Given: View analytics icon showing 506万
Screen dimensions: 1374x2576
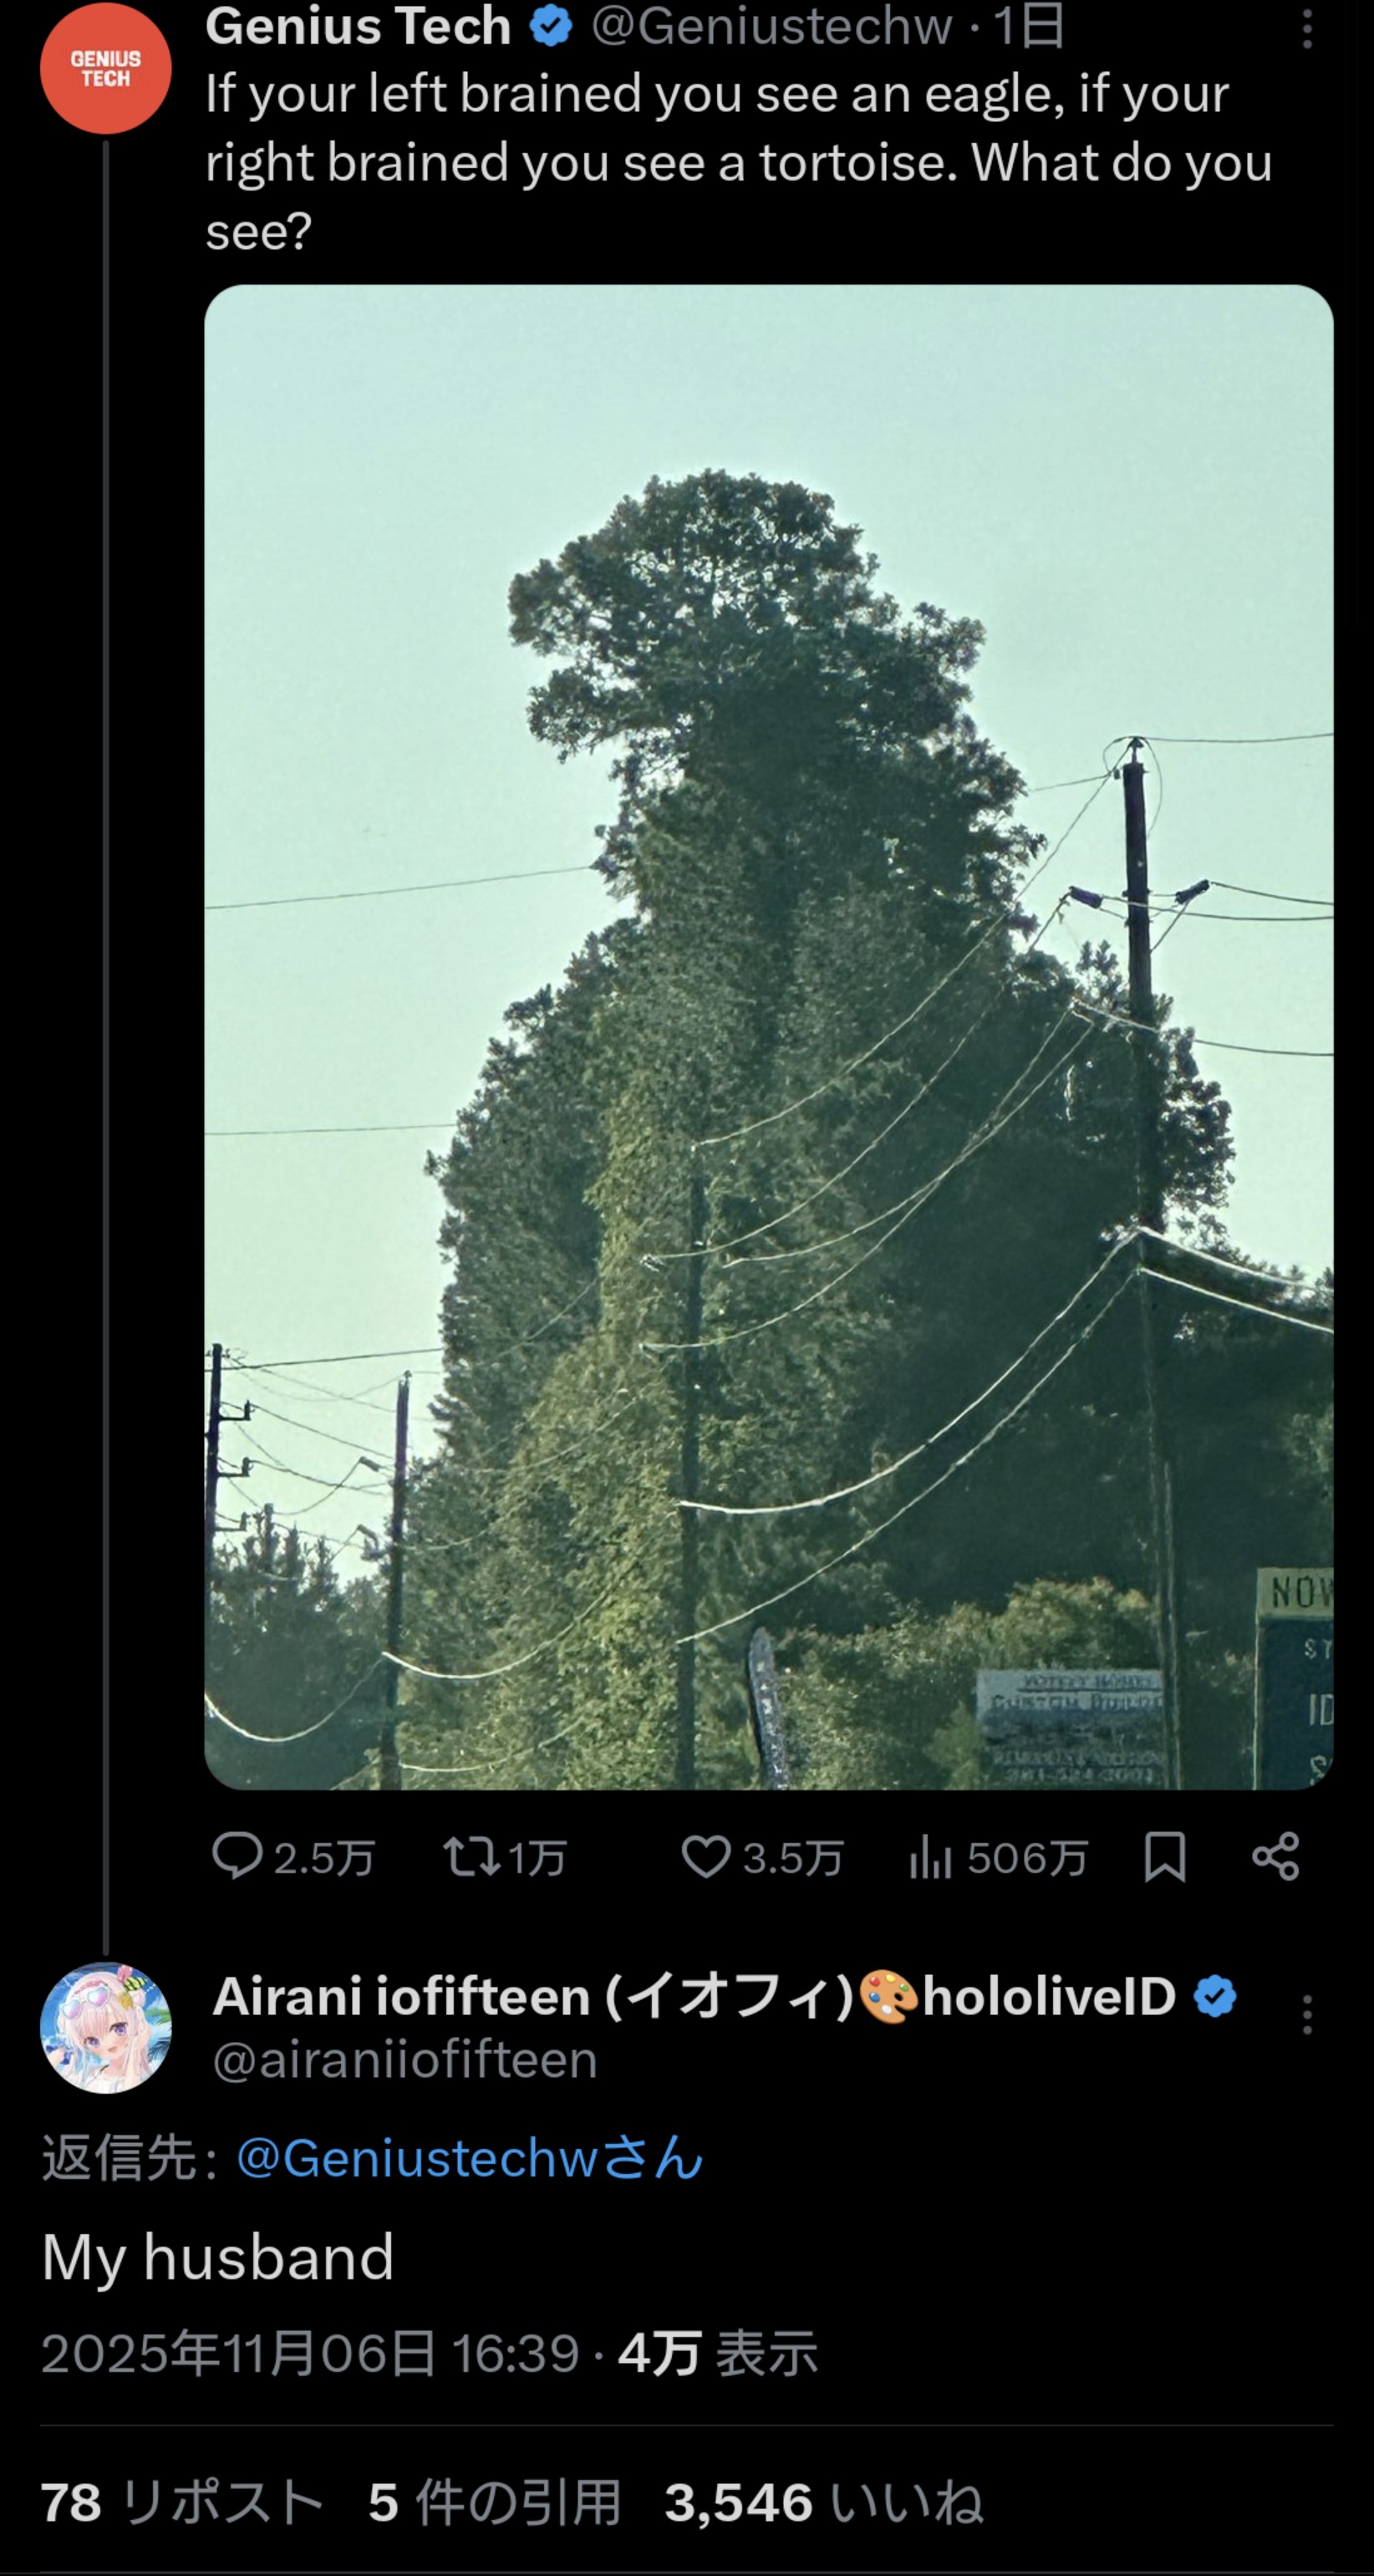Looking at the screenshot, I should (930, 1857).
